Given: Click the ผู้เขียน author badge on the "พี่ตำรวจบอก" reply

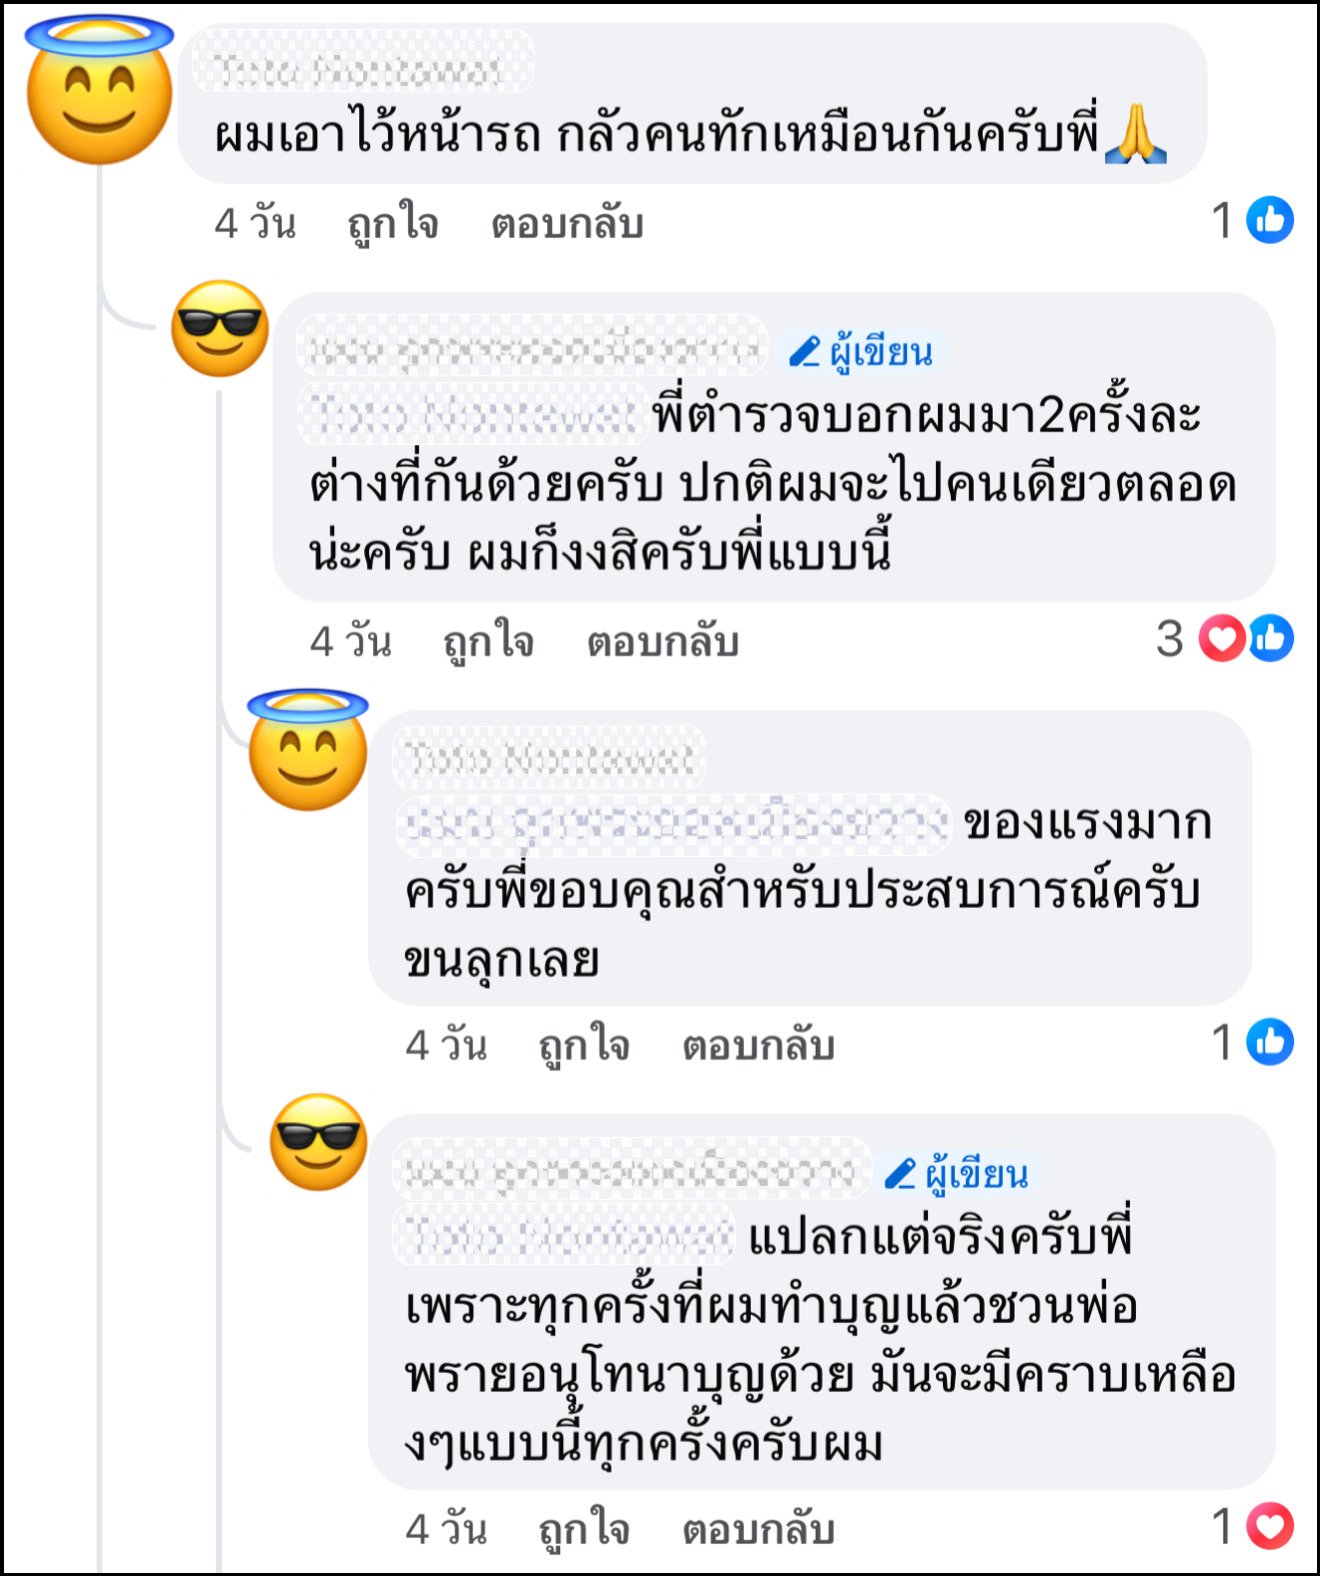Looking at the screenshot, I should pos(861,352).
